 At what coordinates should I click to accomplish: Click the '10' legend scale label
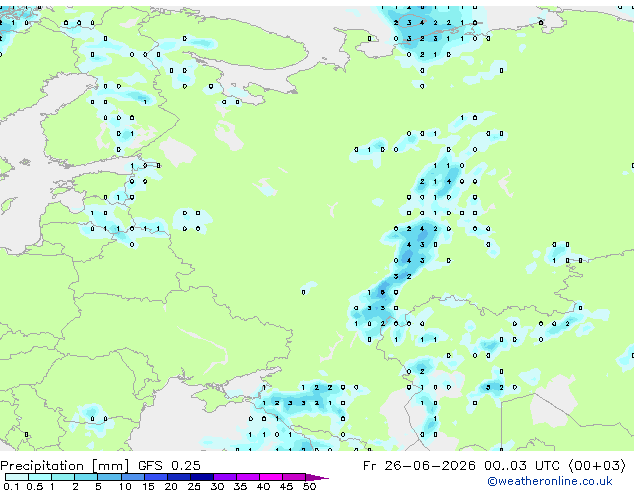click(x=125, y=486)
